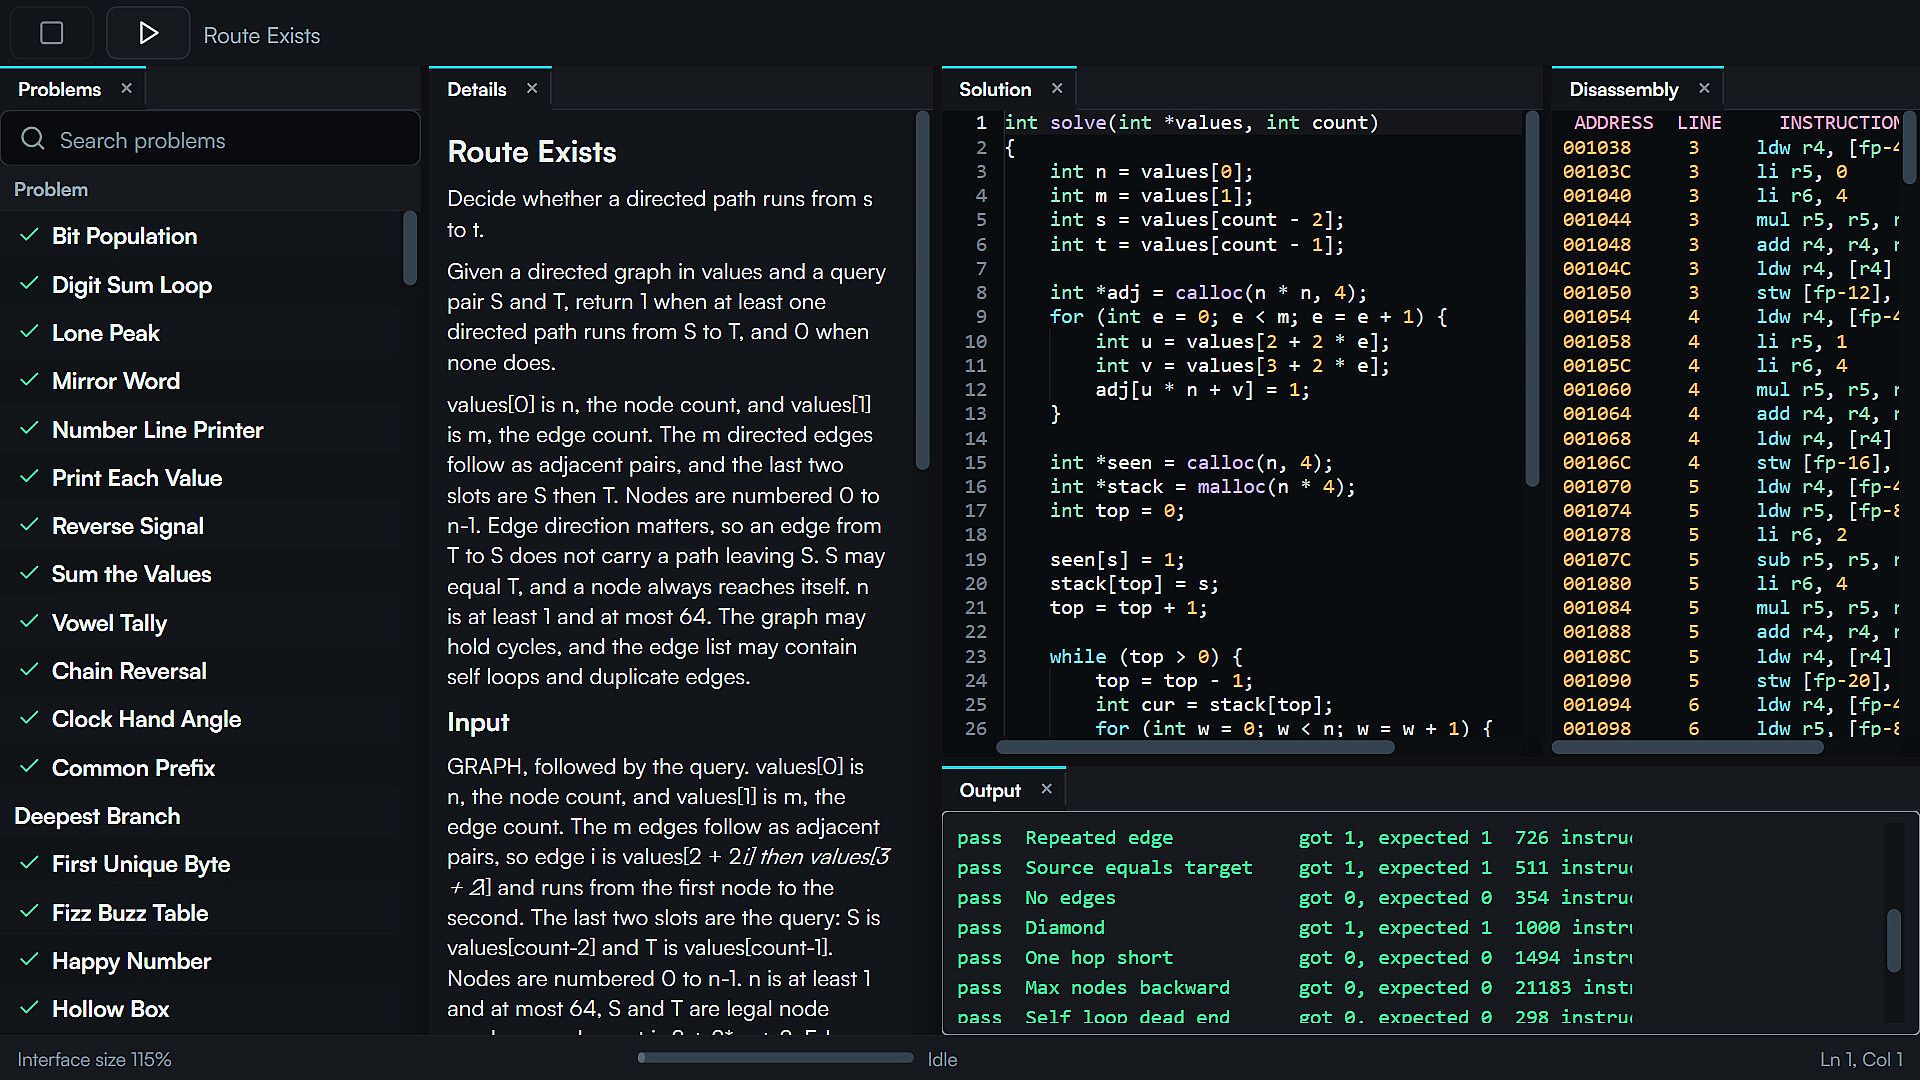Click the Output panel vertical scrollbar

click(x=1893, y=940)
